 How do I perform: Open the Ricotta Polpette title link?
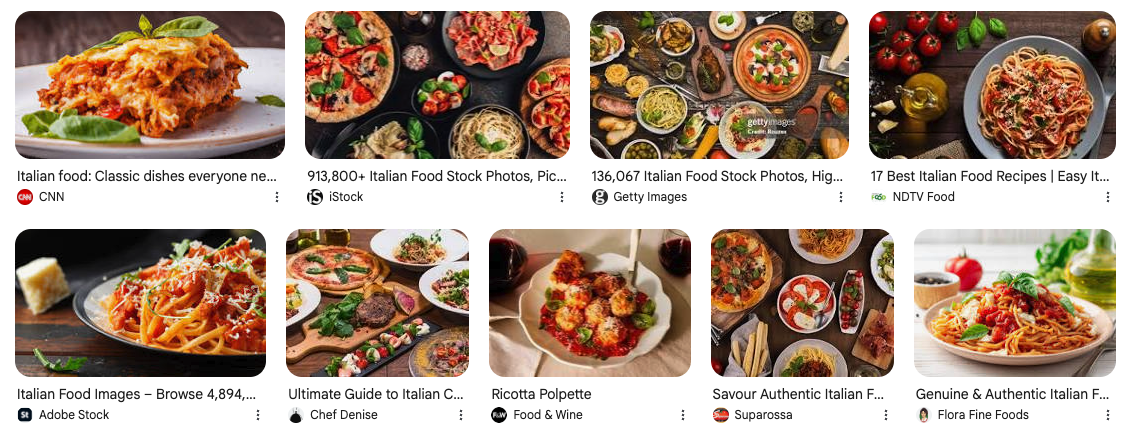click(x=541, y=394)
